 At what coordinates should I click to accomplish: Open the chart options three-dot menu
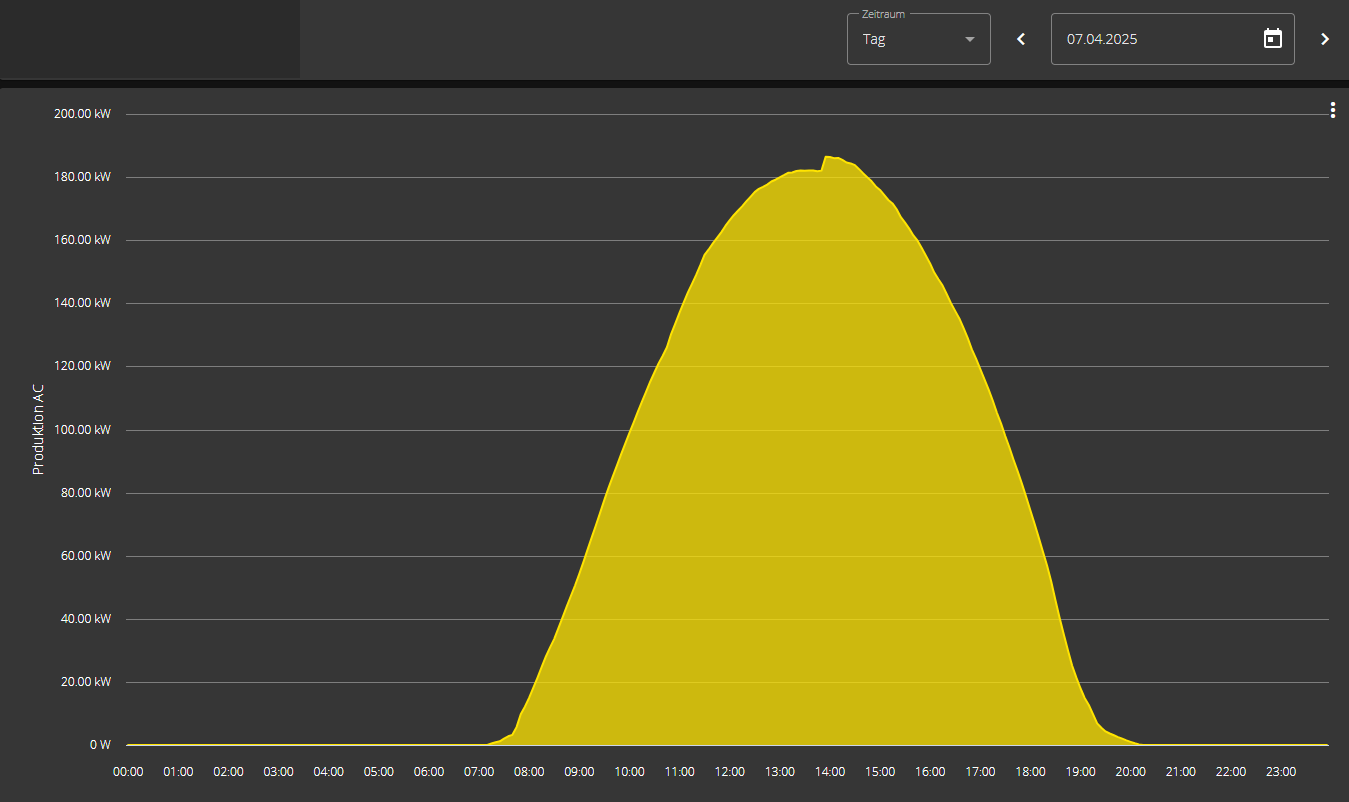coord(1332,110)
